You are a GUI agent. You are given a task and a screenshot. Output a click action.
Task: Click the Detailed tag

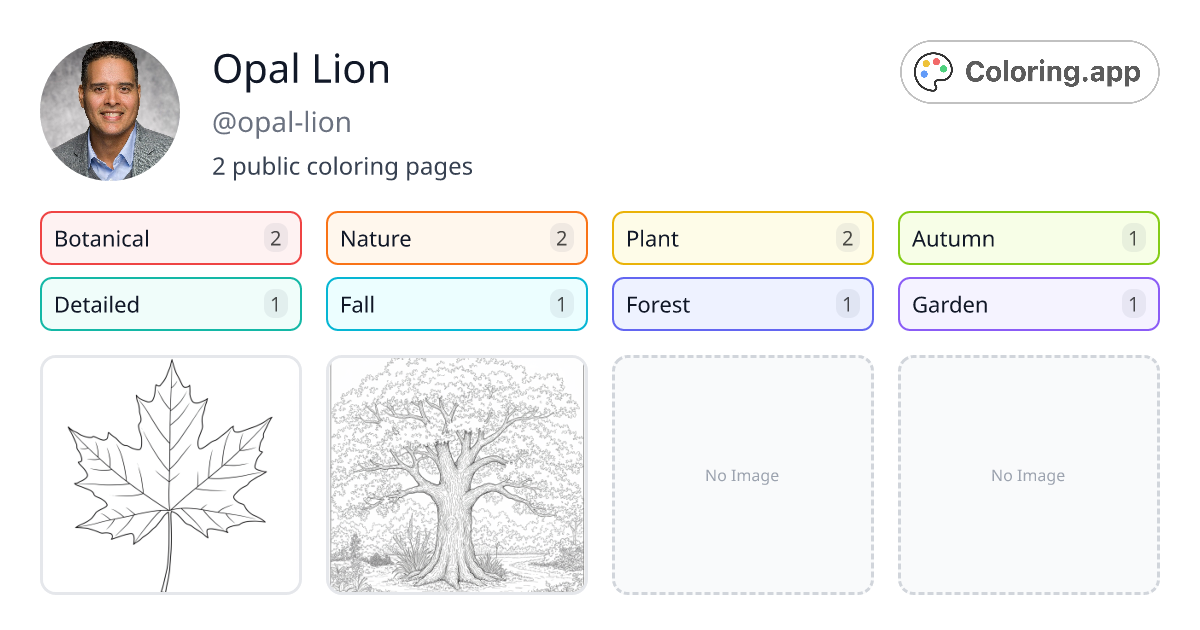pyautogui.click(x=170, y=304)
